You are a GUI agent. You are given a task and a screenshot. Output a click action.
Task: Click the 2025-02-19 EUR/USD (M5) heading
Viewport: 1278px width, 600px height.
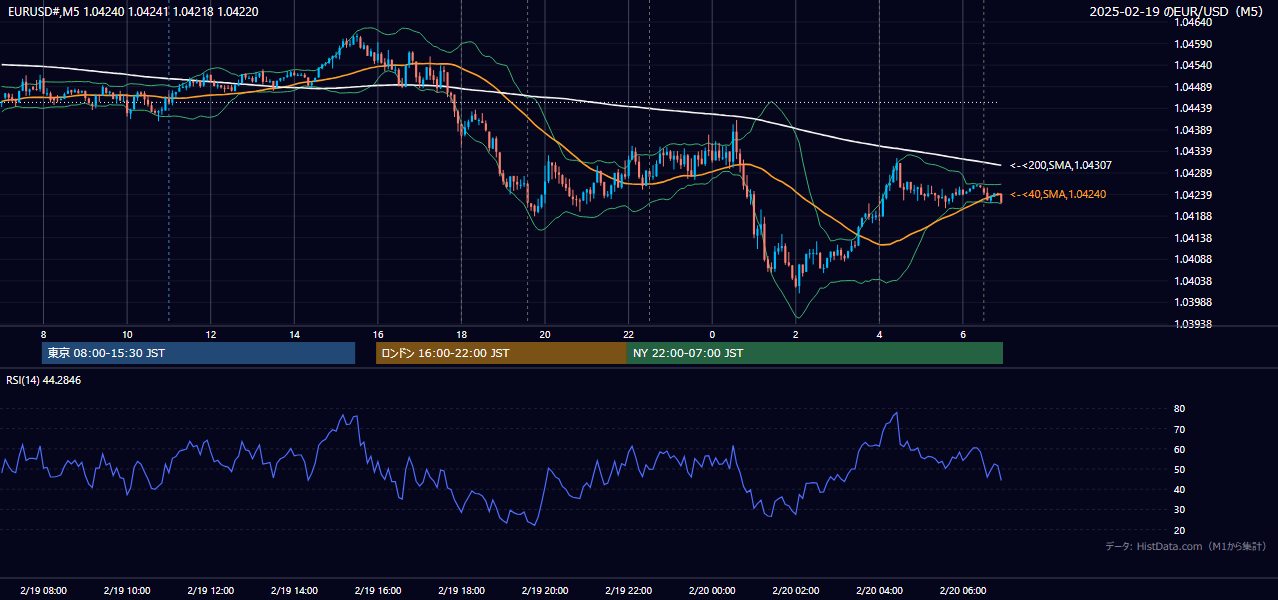[1177, 11]
